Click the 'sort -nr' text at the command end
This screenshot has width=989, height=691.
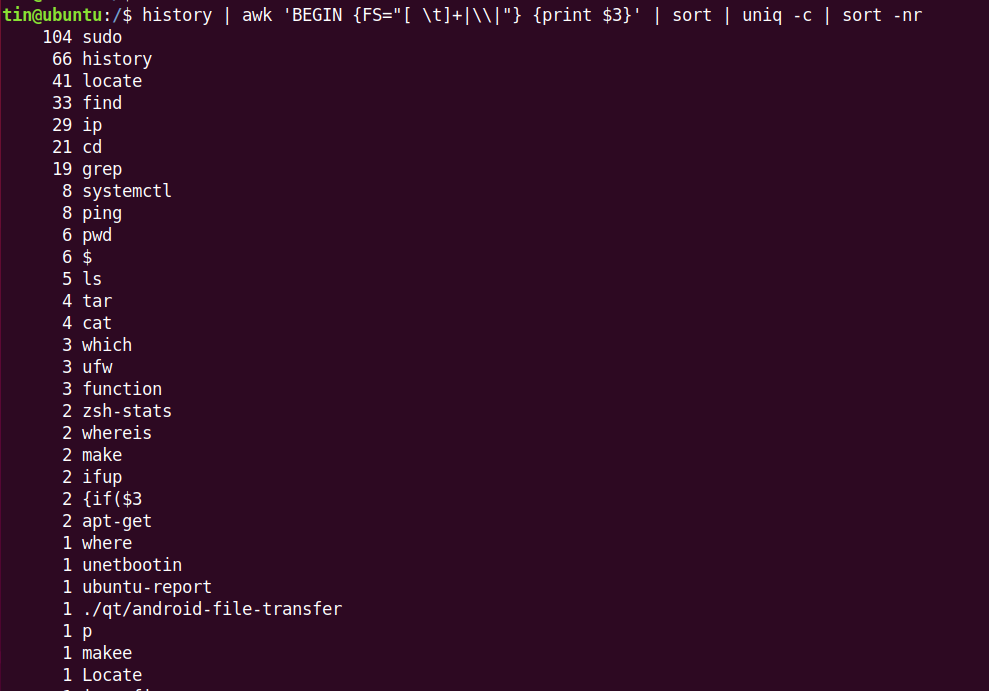tap(882, 15)
